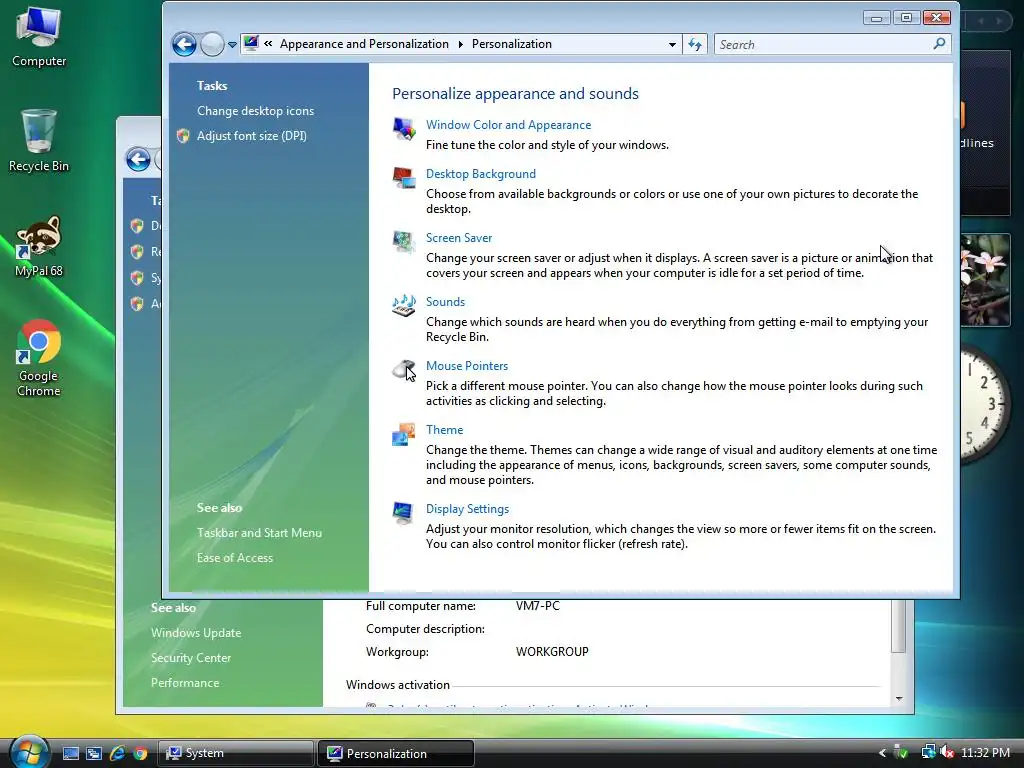
Task: Click Windows Update in System window
Action: 196,633
